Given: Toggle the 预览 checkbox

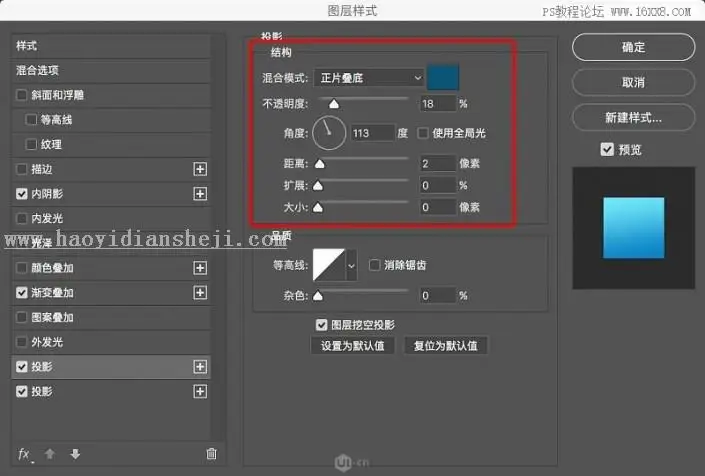Looking at the screenshot, I should (607, 149).
